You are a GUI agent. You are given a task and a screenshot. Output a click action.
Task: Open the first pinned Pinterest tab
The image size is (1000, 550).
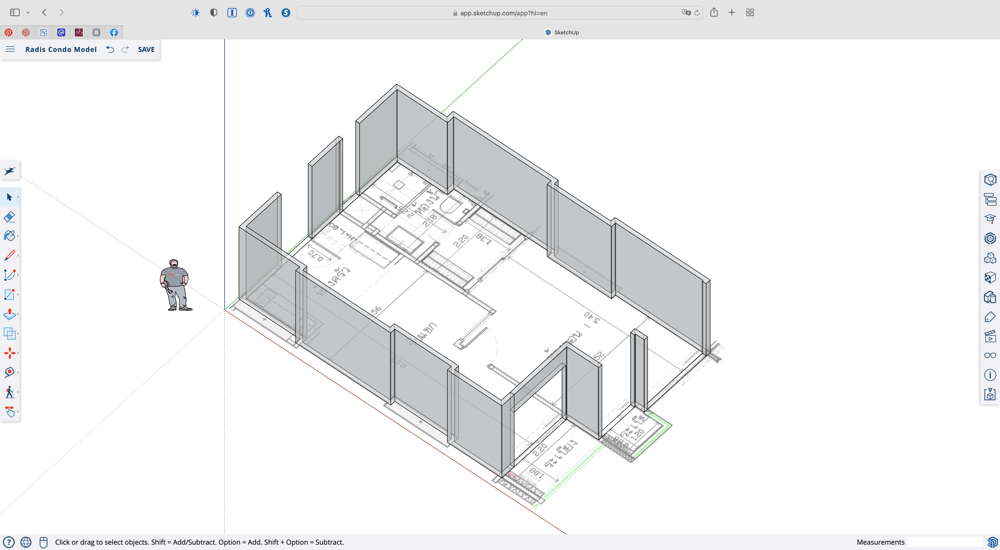click(8, 32)
